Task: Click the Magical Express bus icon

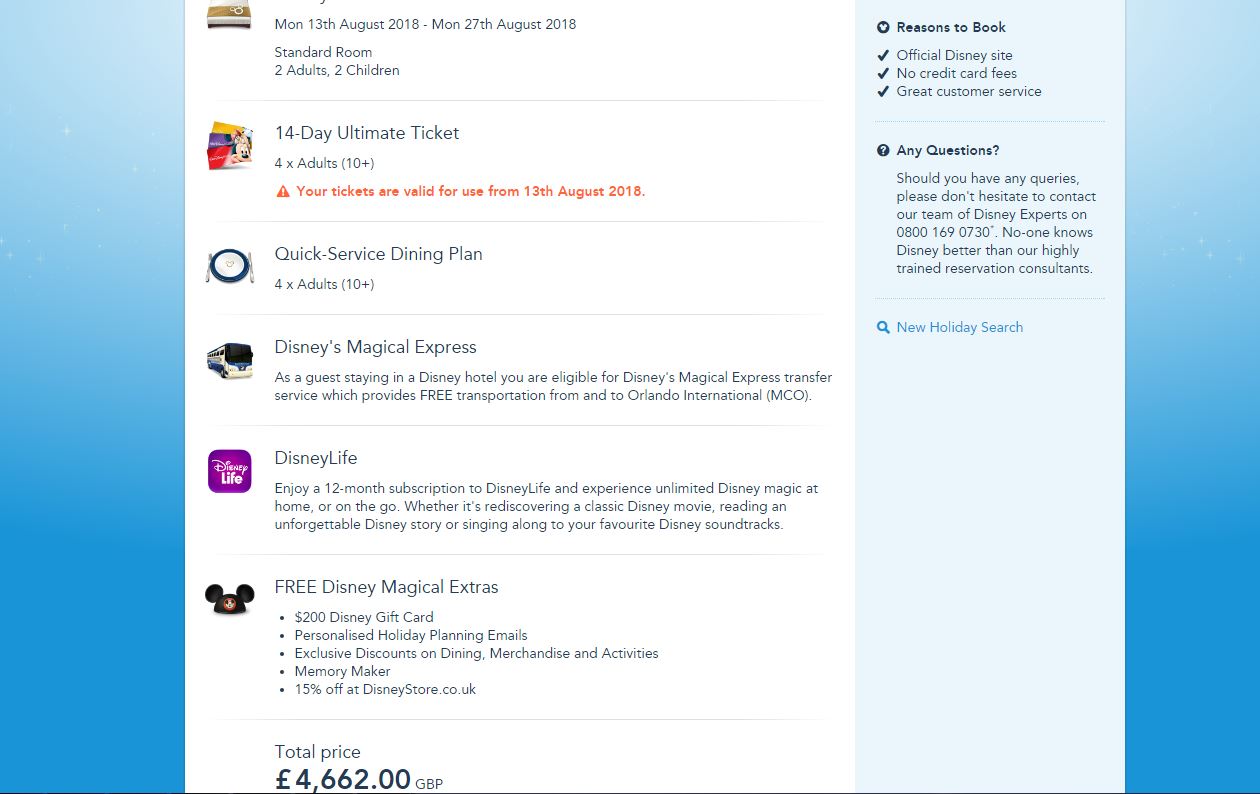Action: coord(230,360)
